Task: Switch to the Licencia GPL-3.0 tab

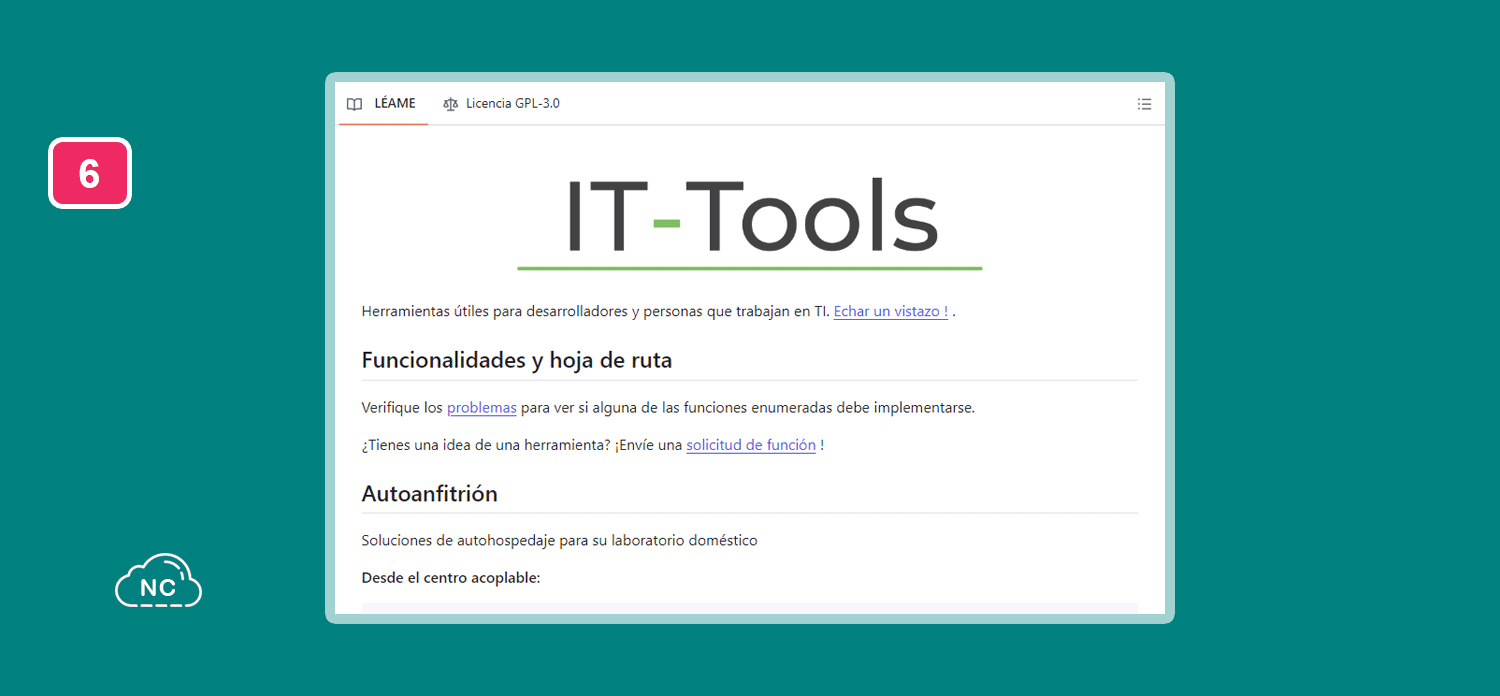Action: 501,104
